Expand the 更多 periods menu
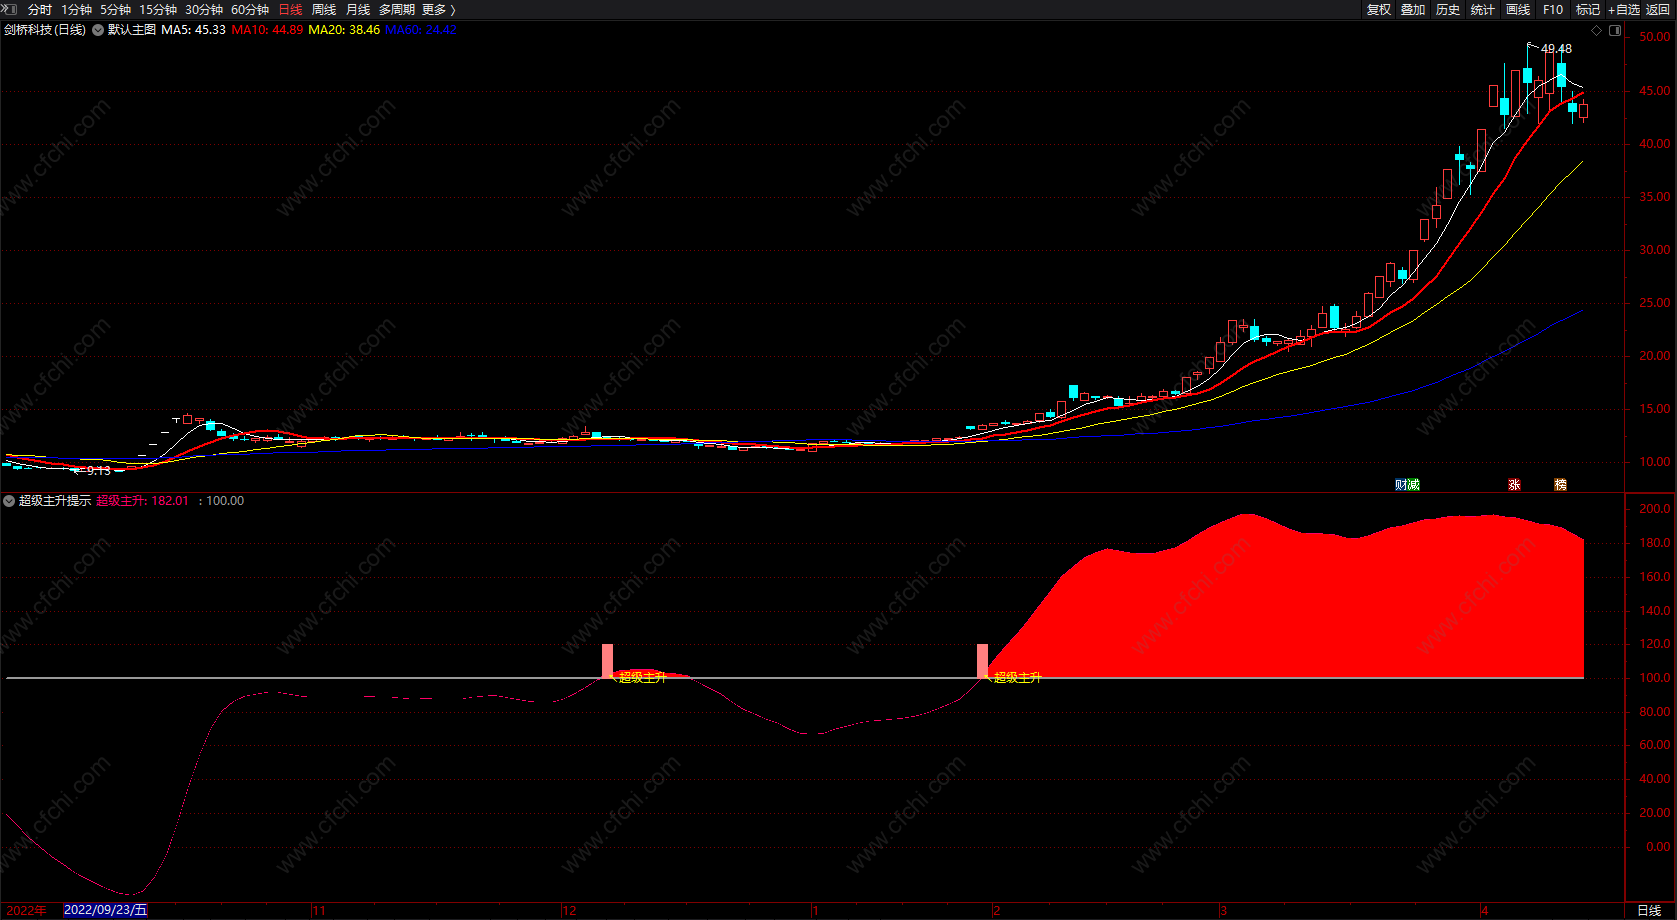1677x920 pixels. 438,10
